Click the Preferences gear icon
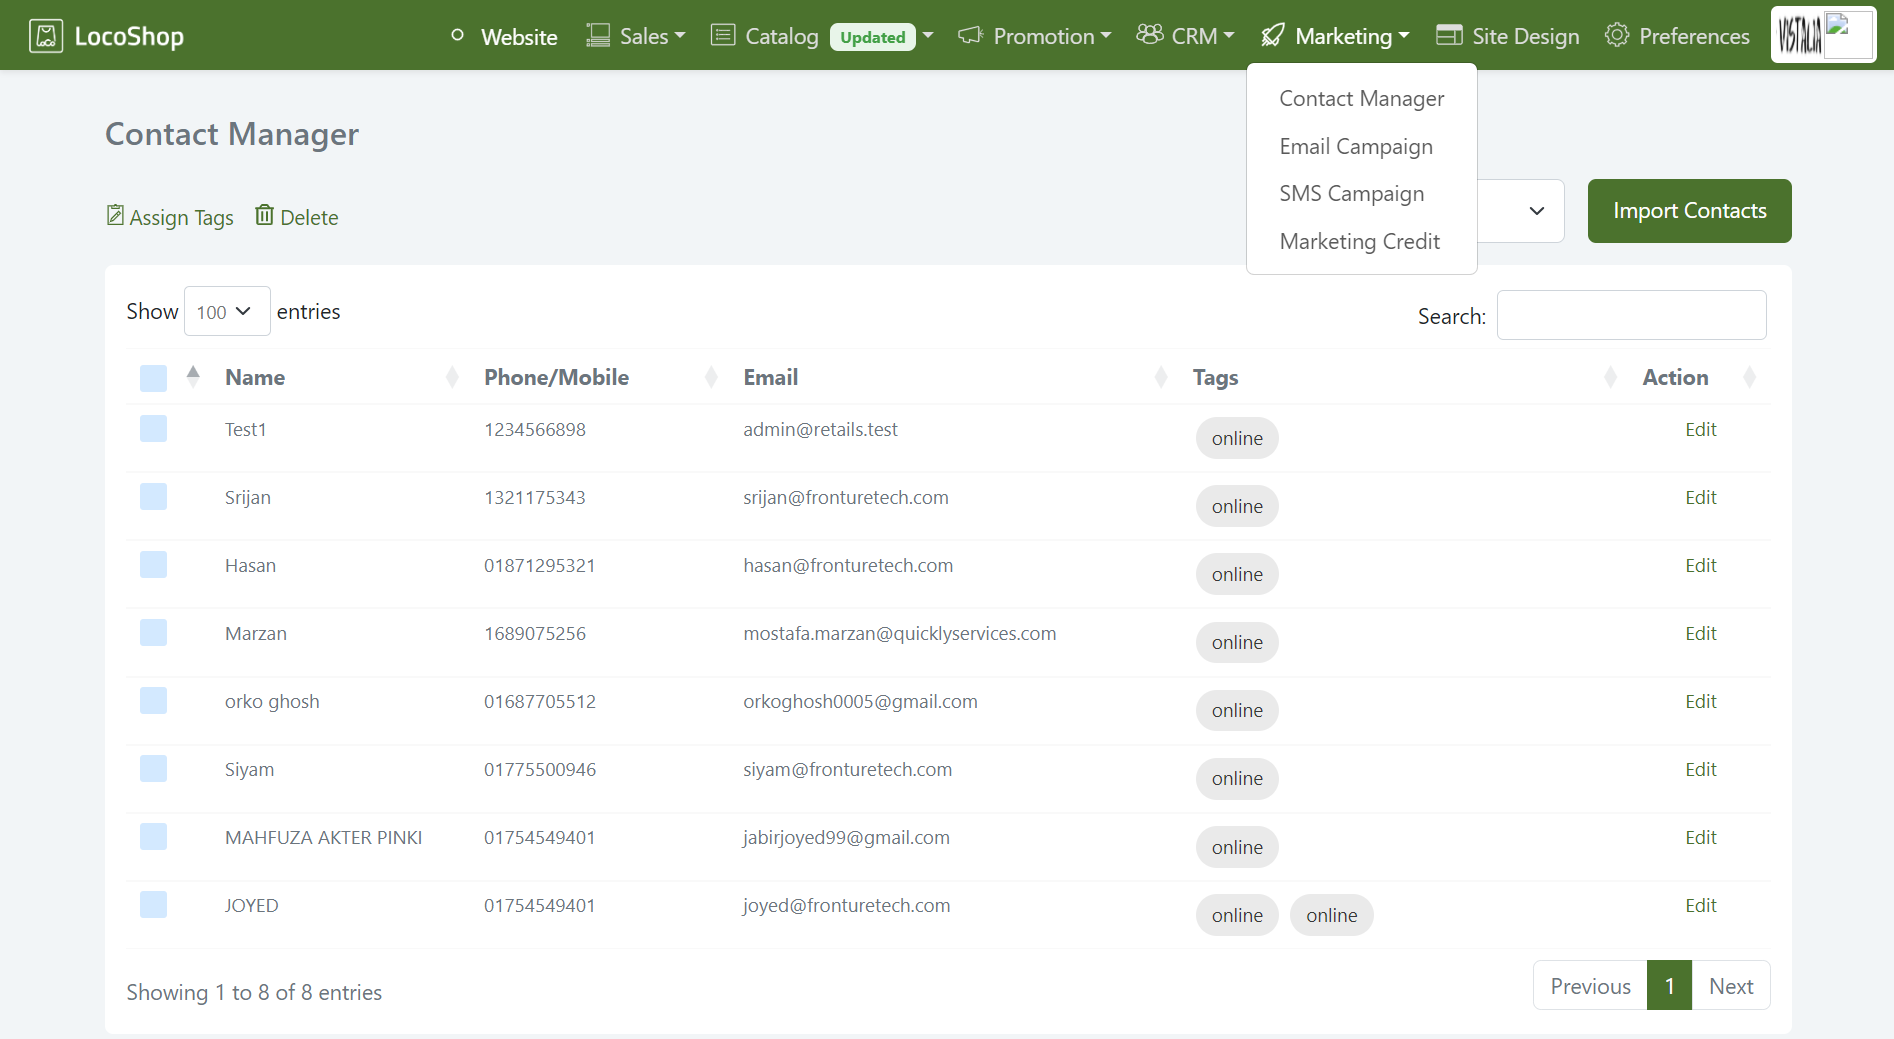This screenshot has width=1894, height=1039. [1616, 36]
